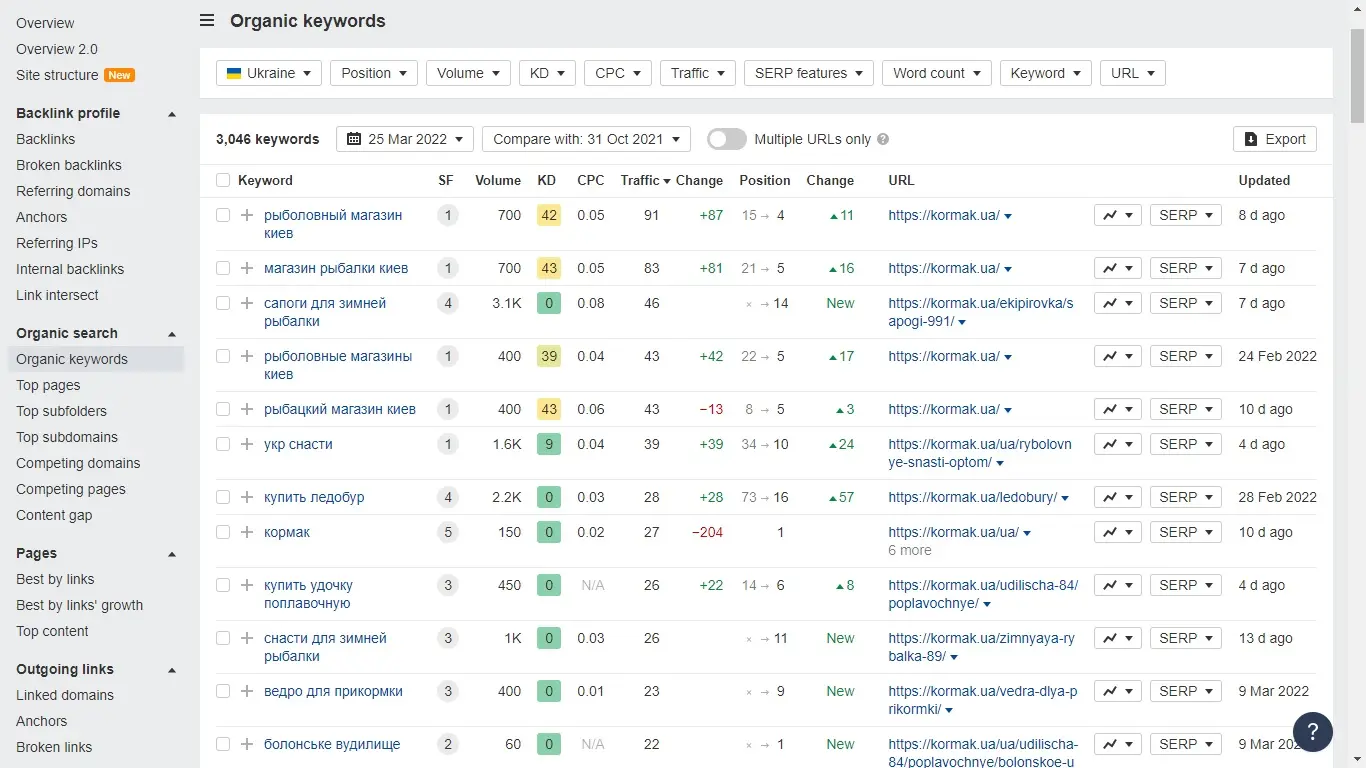Click the vertical page scrollbar
Viewport: 1366px width, 768px height.
tap(1357, 60)
